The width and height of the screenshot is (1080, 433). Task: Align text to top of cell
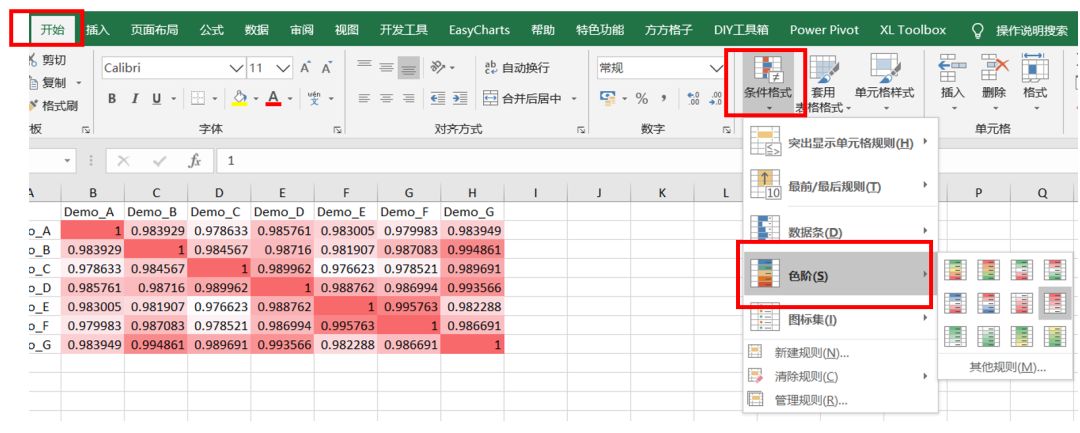click(364, 67)
